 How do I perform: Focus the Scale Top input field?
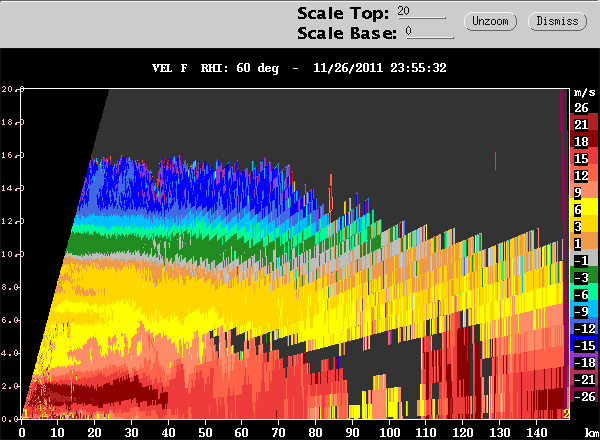pos(421,12)
